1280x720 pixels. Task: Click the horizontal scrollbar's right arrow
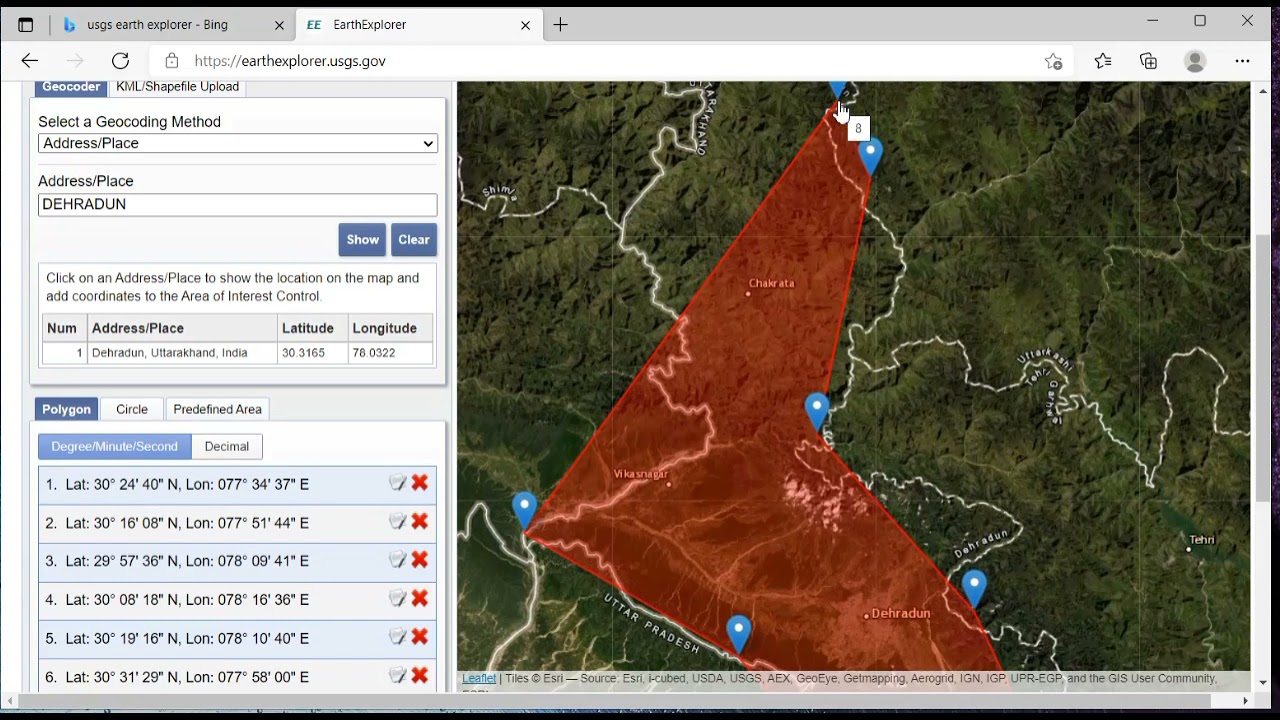[1246, 701]
